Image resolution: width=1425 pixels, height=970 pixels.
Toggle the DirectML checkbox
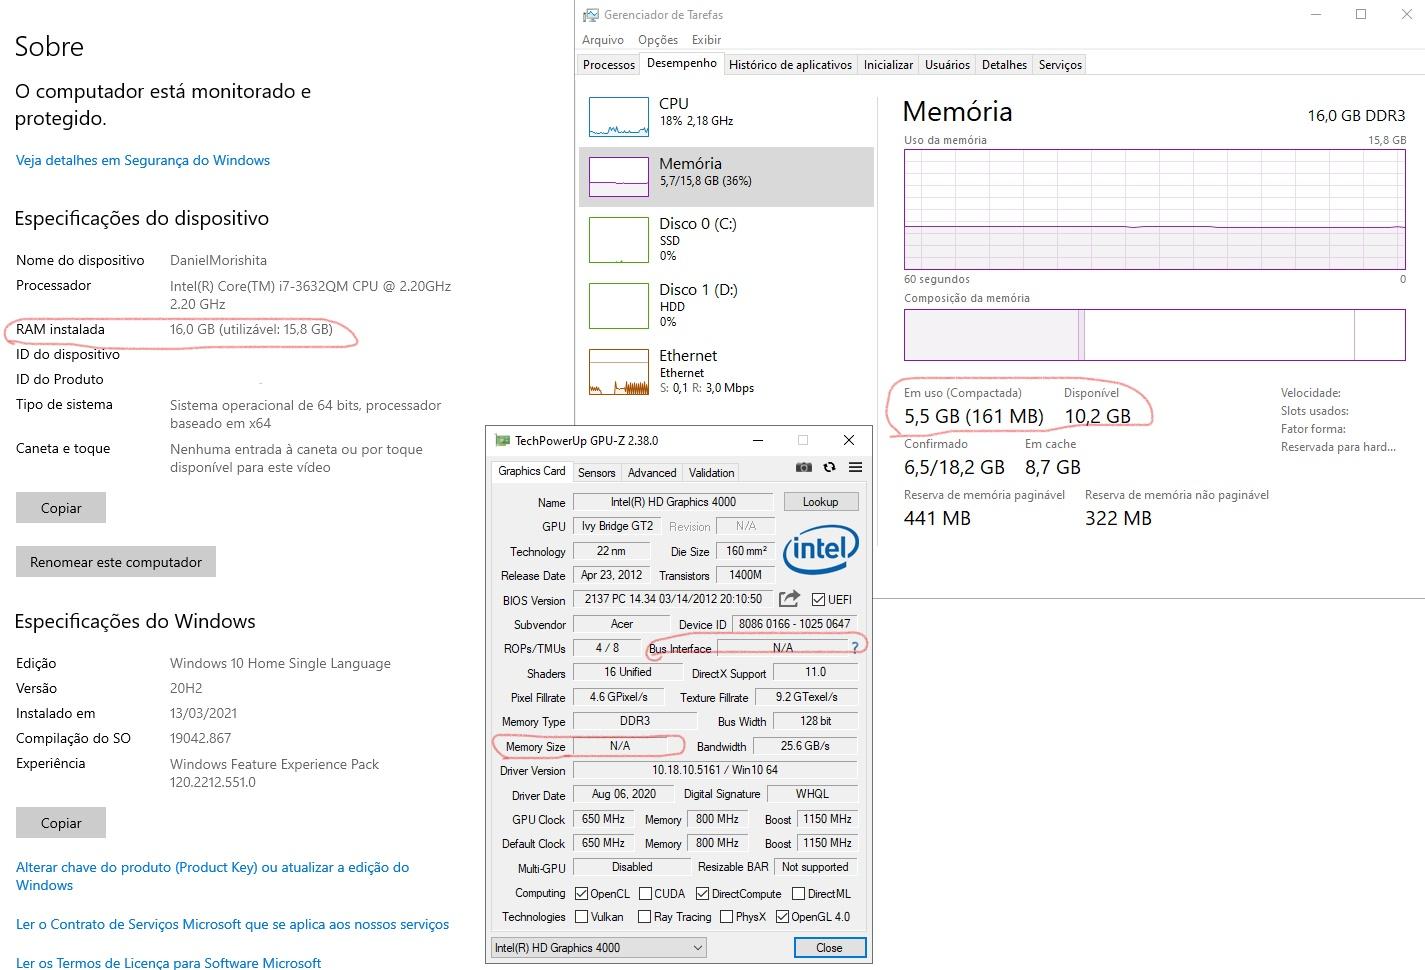tap(799, 894)
